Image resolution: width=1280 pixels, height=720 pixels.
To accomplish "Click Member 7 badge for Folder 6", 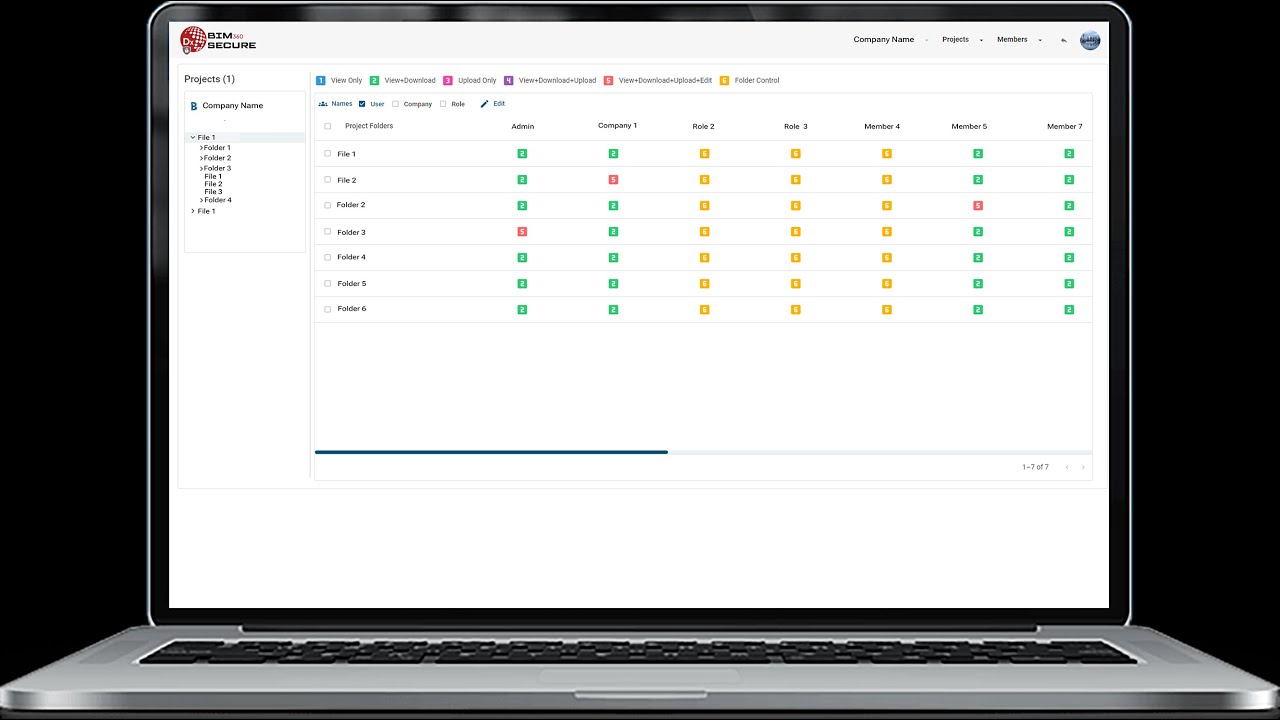I will coord(1069,309).
